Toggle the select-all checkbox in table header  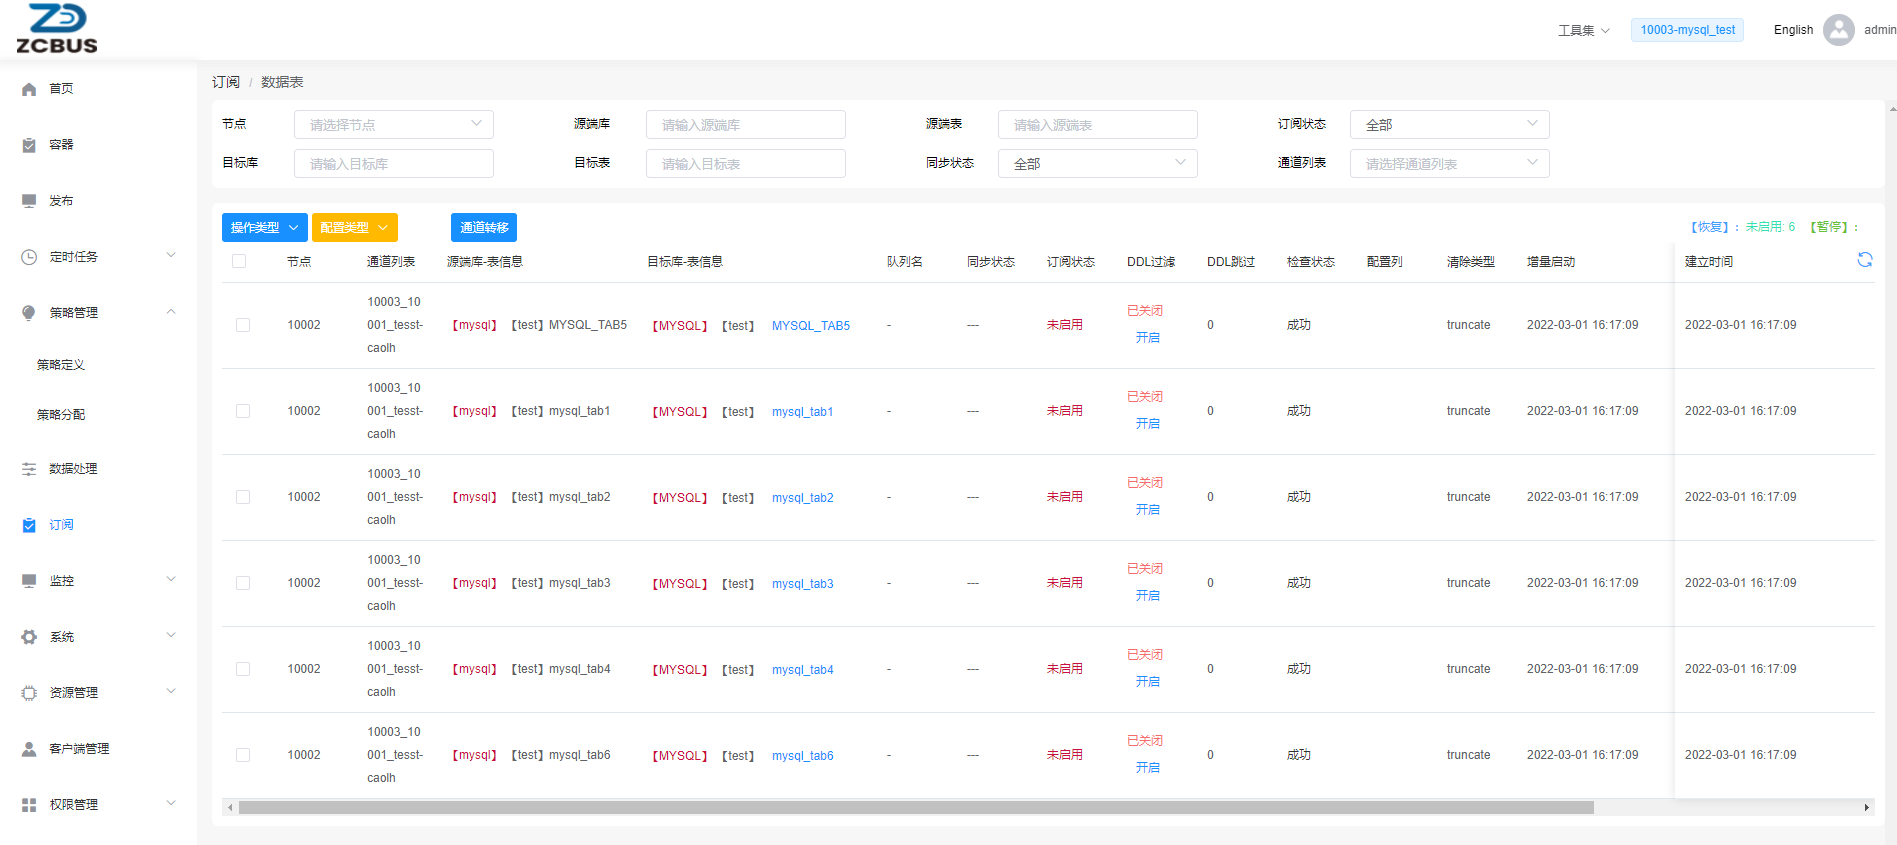239,261
